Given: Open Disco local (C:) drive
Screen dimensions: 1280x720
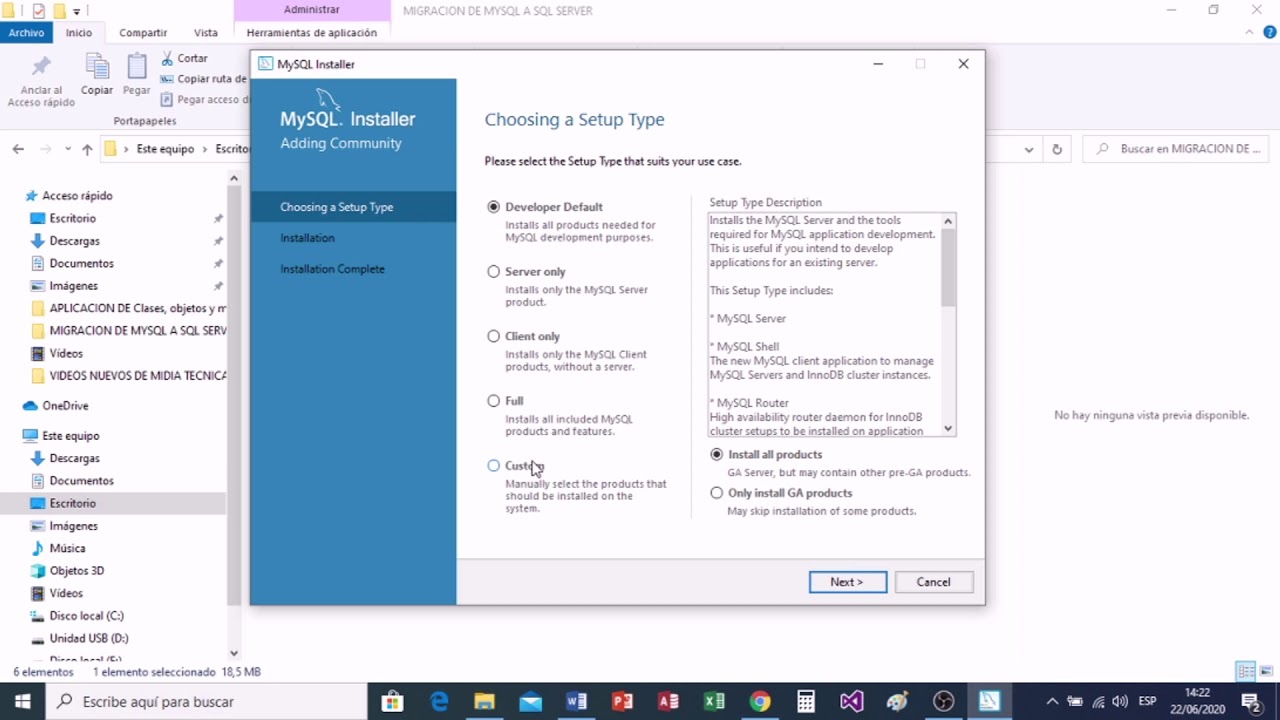Looking at the screenshot, I should 86,616.
